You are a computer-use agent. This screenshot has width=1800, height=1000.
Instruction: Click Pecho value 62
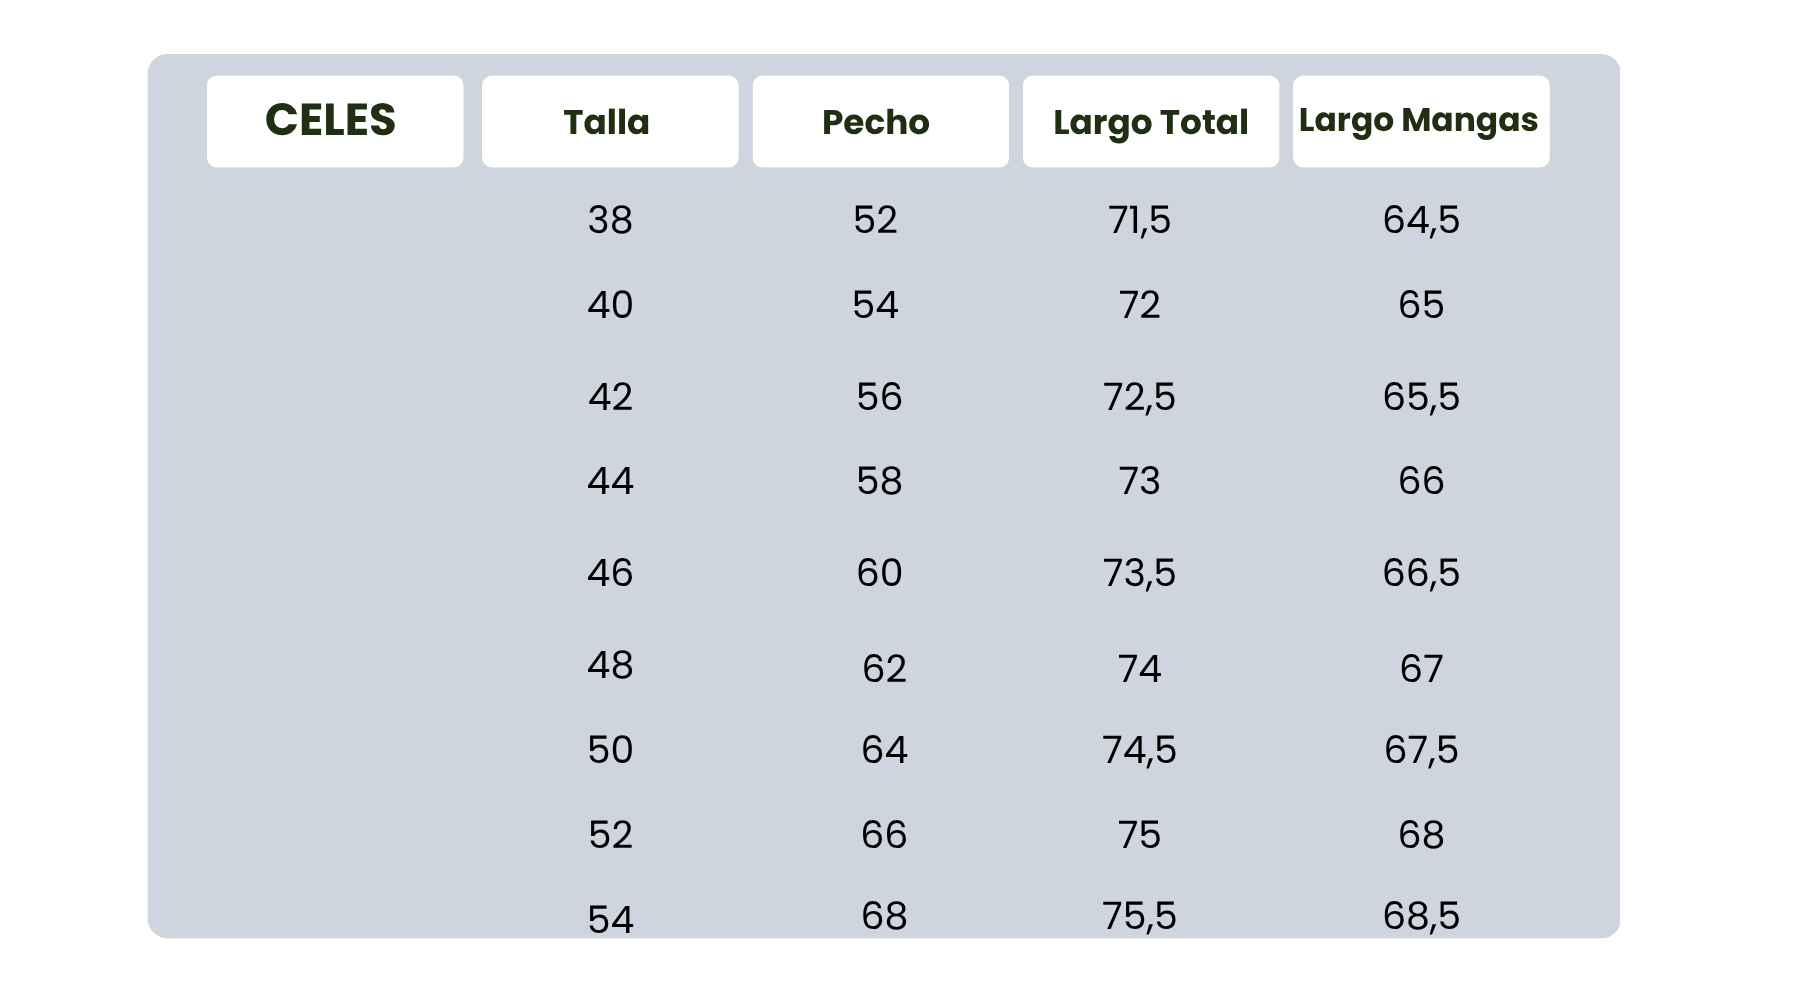point(884,669)
